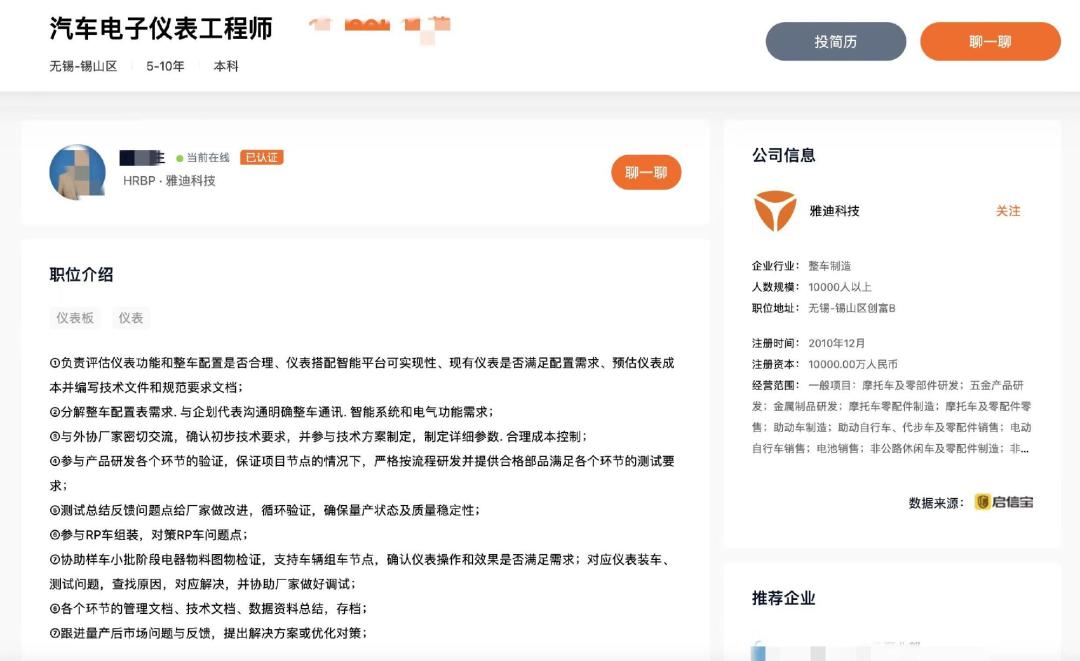The width and height of the screenshot is (1080, 661).
Task: Click the 公司信息 section heading
Action: tap(784, 155)
